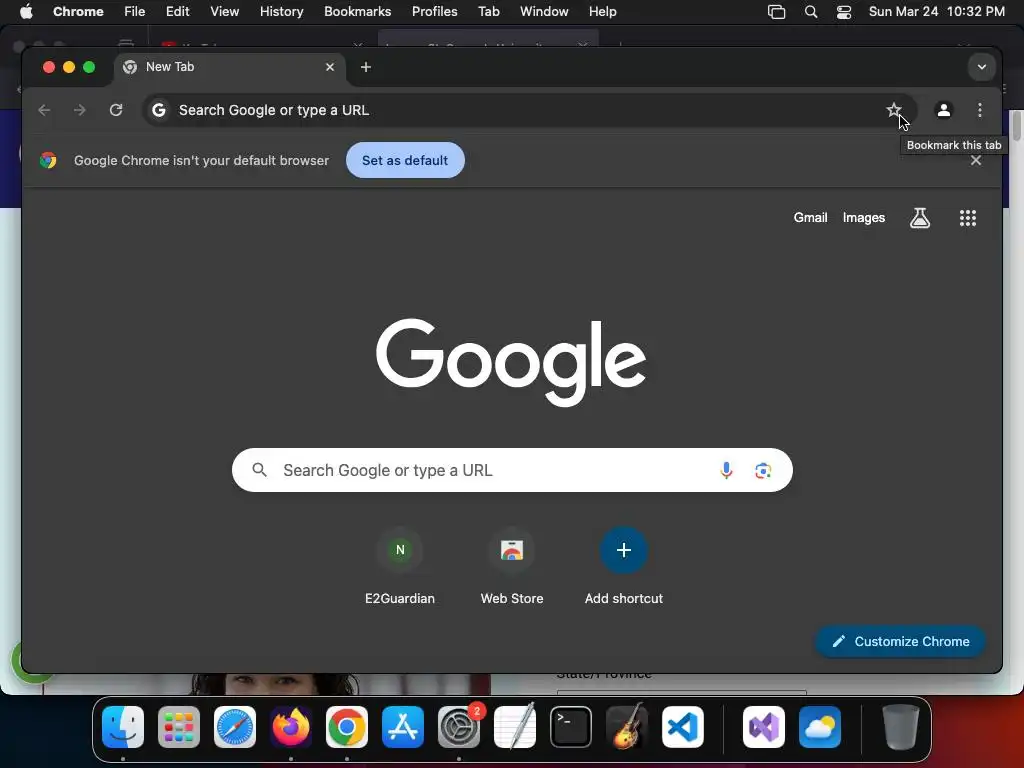The image size is (1024, 768).
Task: Open Launchpad from the Dock
Action: (x=178, y=726)
